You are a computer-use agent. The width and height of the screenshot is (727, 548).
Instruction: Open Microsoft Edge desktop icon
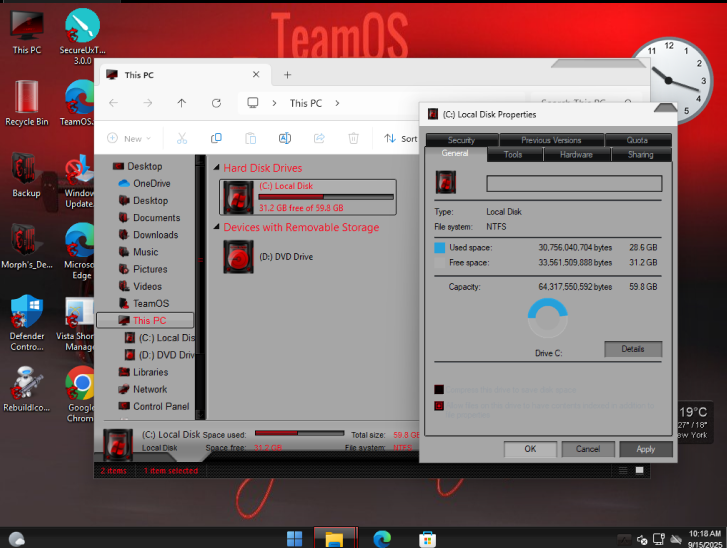click(79, 251)
